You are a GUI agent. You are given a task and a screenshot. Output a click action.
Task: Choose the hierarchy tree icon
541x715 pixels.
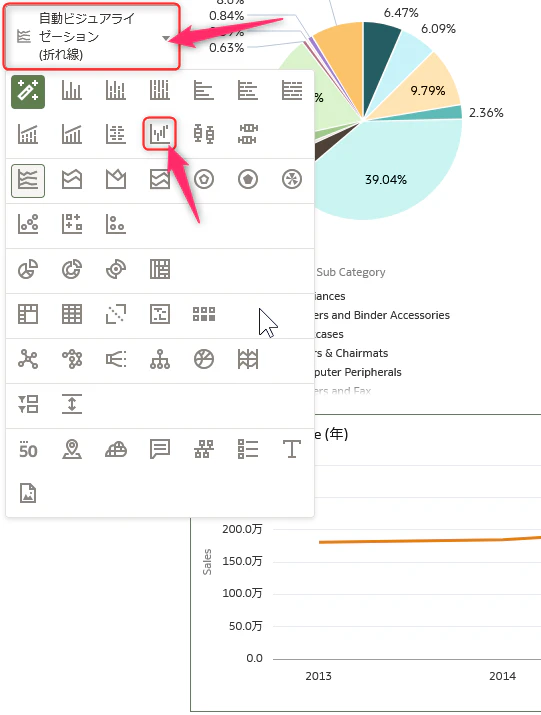160,359
